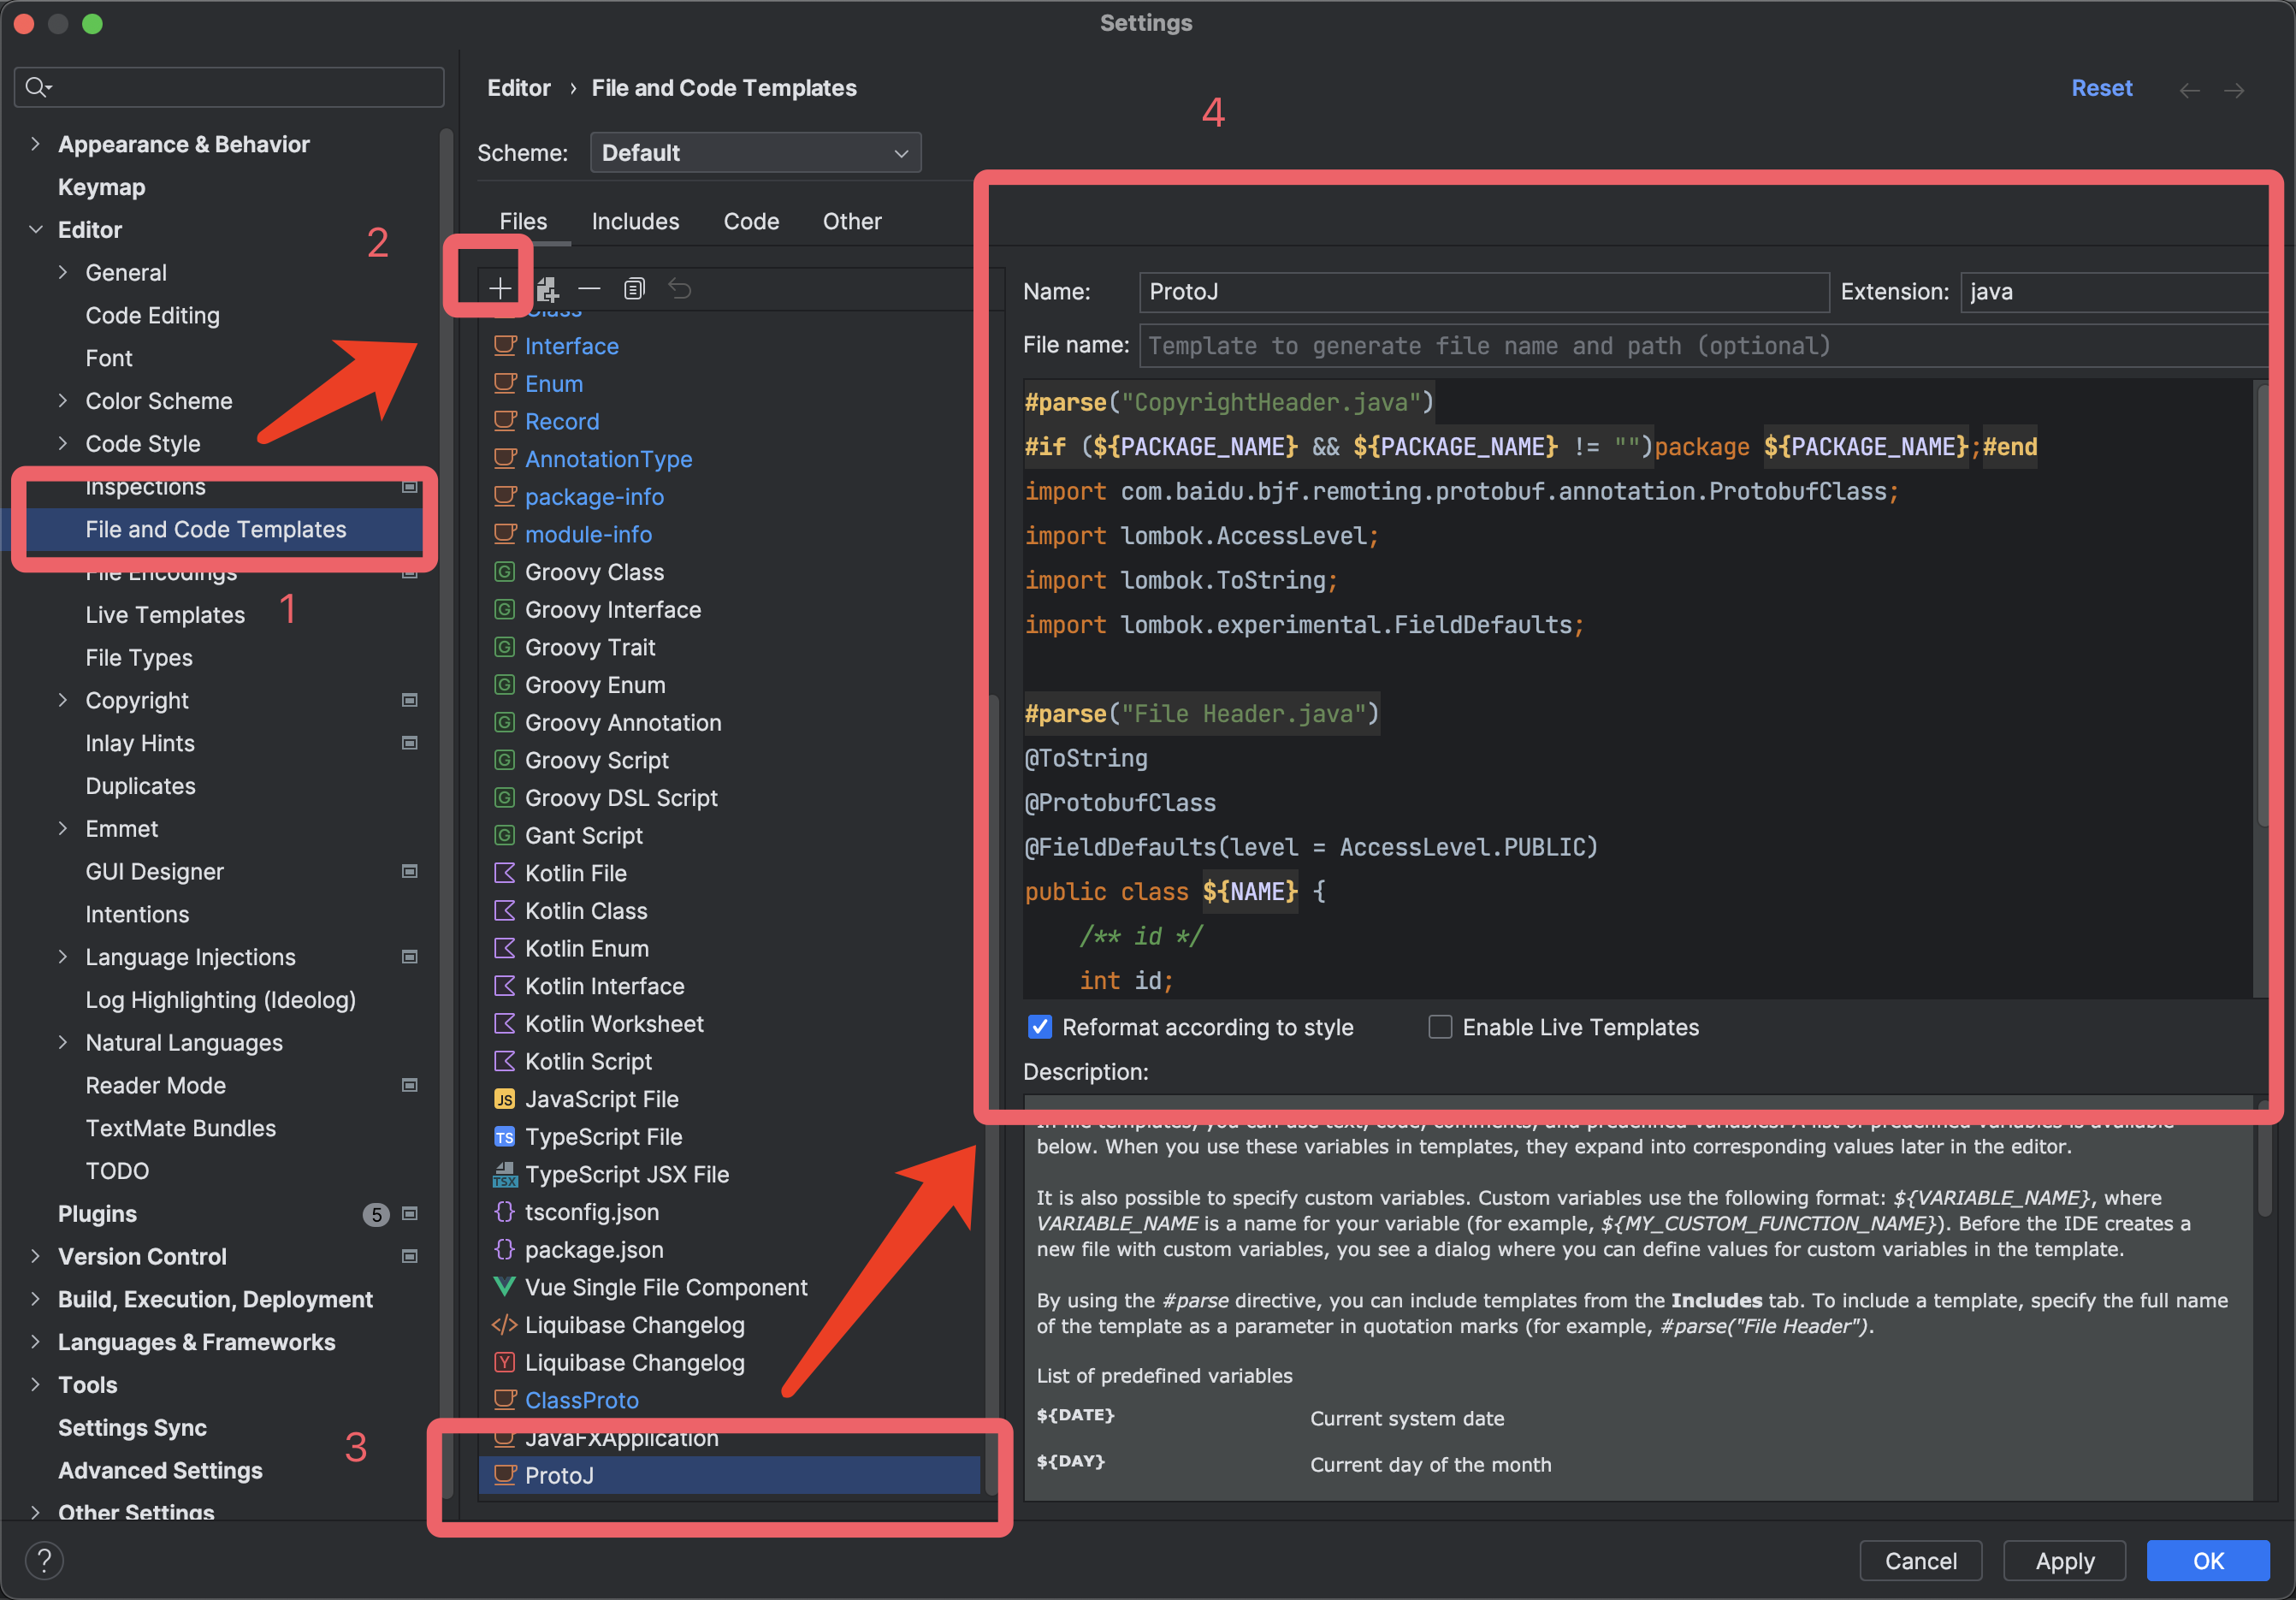Click the Reset link
The image size is (2296, 1600).
click(2101, 88)
